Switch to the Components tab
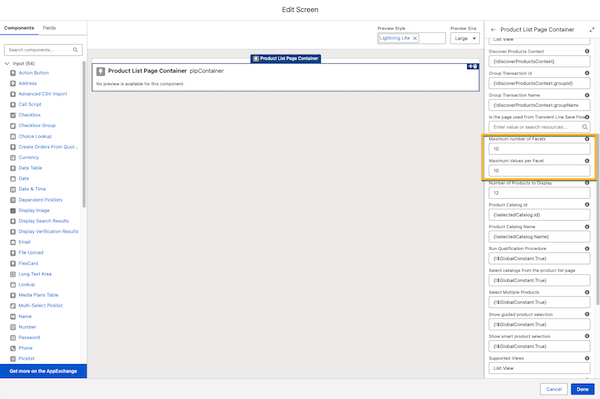Viewport: 600px width, 399px height. tap(19, 28)
